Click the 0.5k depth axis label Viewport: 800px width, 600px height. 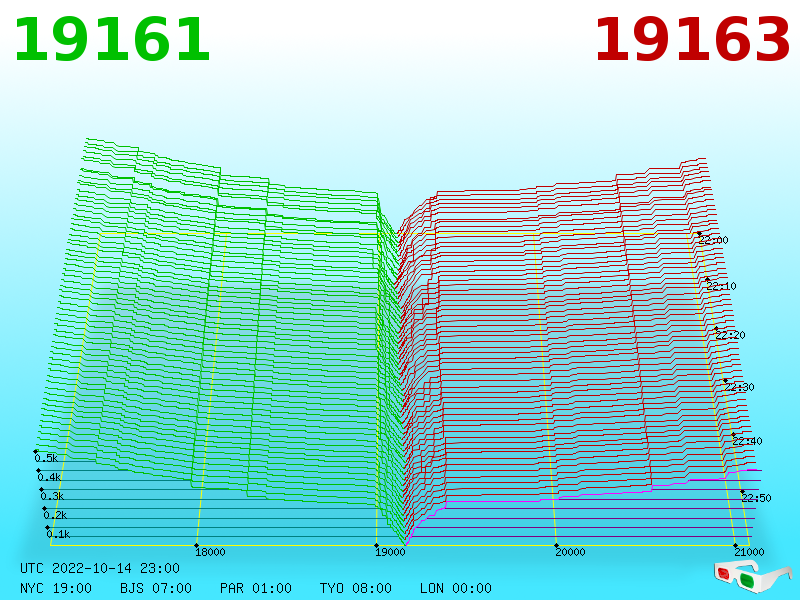pyautogui.click(x=46, y=458)
